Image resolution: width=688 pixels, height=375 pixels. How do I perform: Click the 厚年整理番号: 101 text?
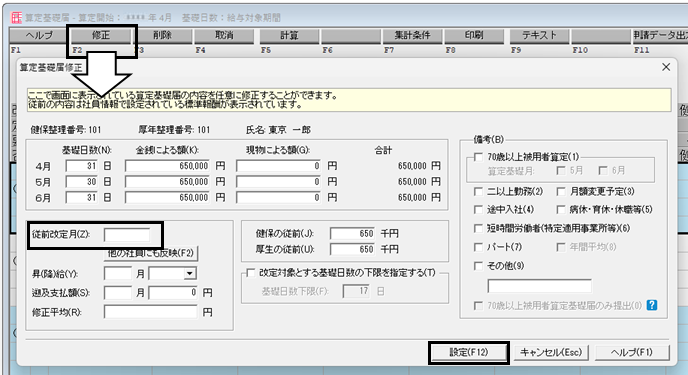tap(174, 130)
